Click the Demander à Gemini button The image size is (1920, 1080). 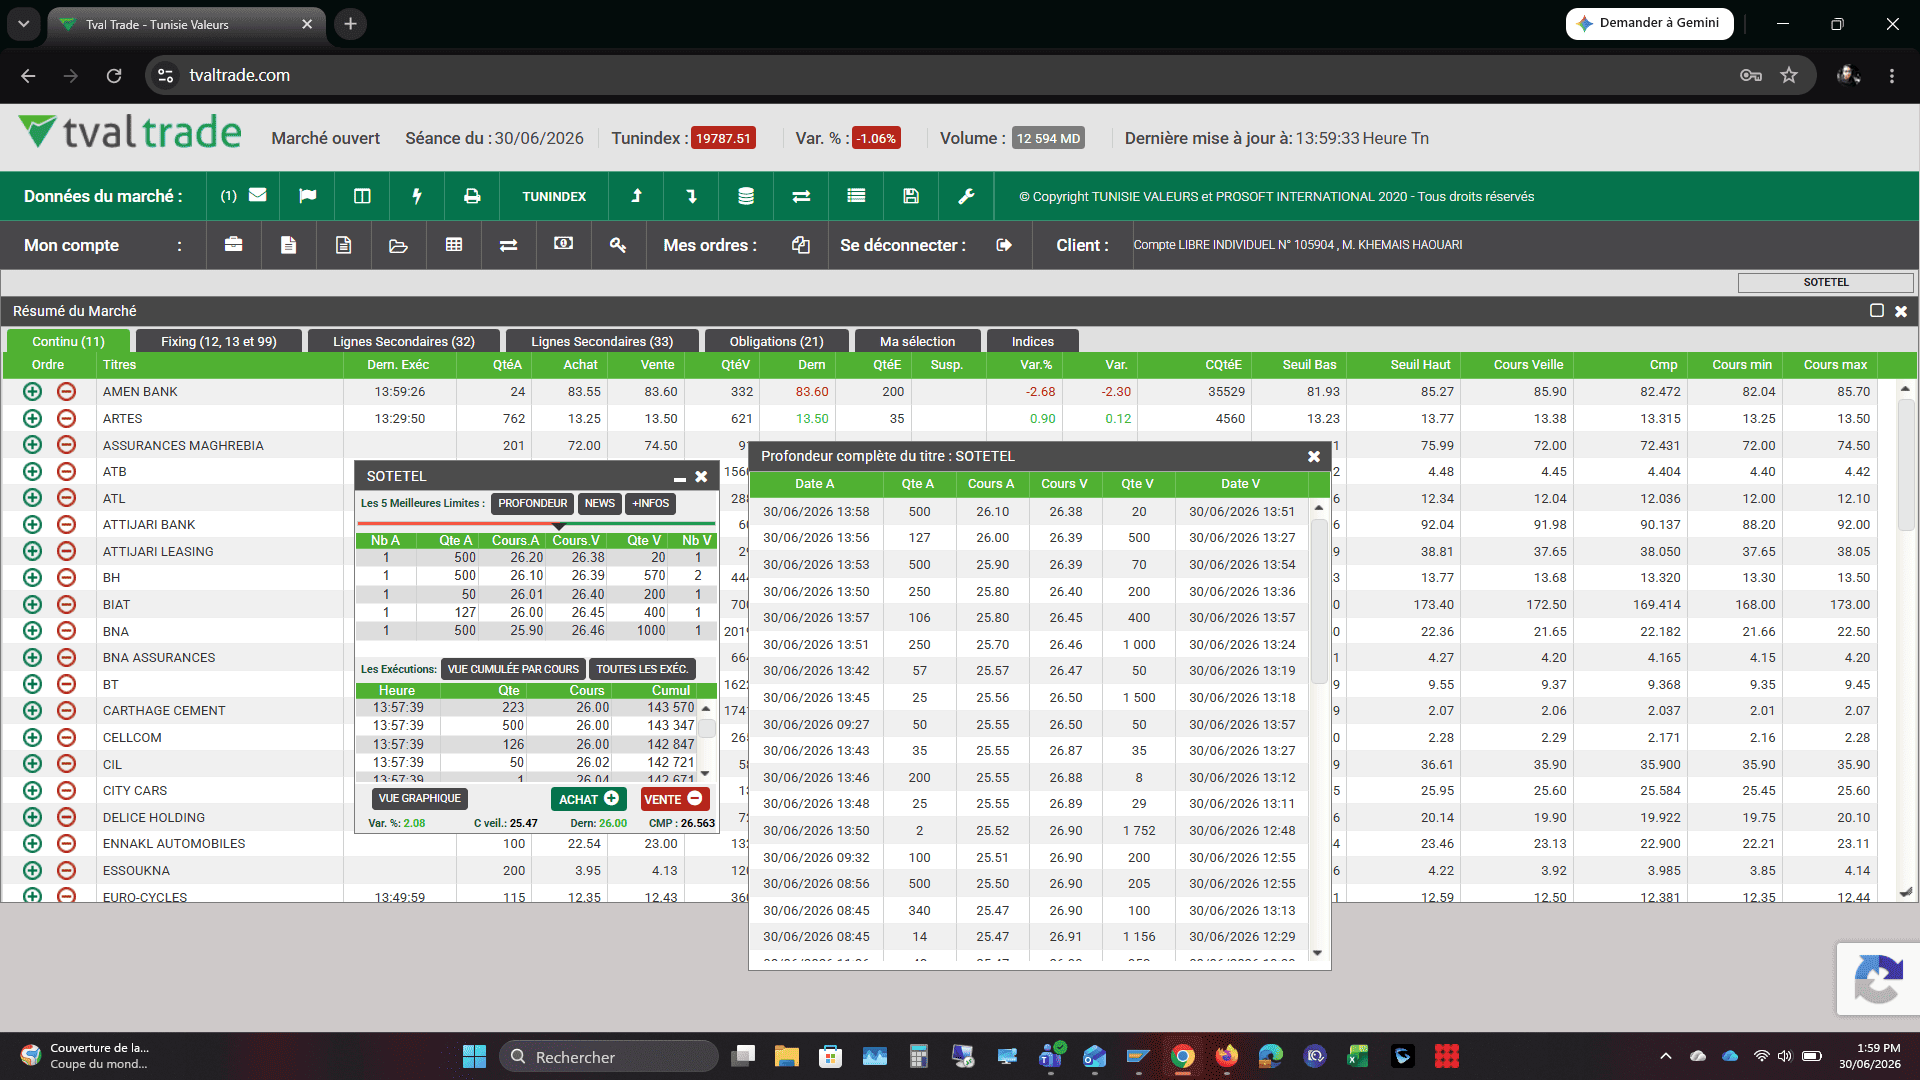[x=1649, y=23]
